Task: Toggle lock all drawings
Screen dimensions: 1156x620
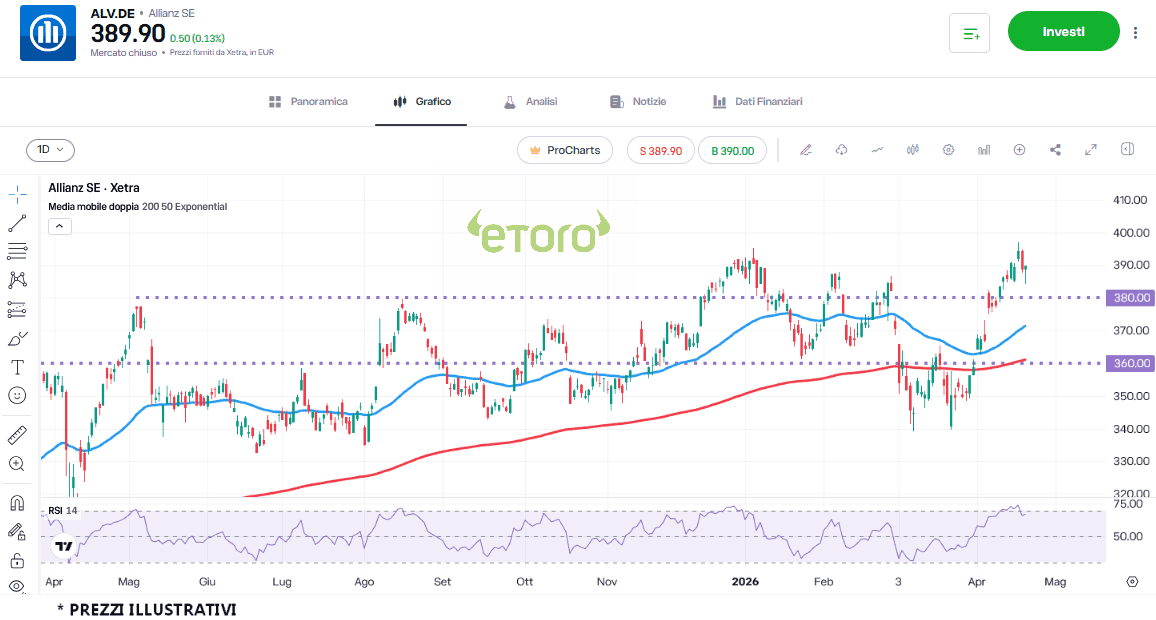Action: [x=17, y=559]
